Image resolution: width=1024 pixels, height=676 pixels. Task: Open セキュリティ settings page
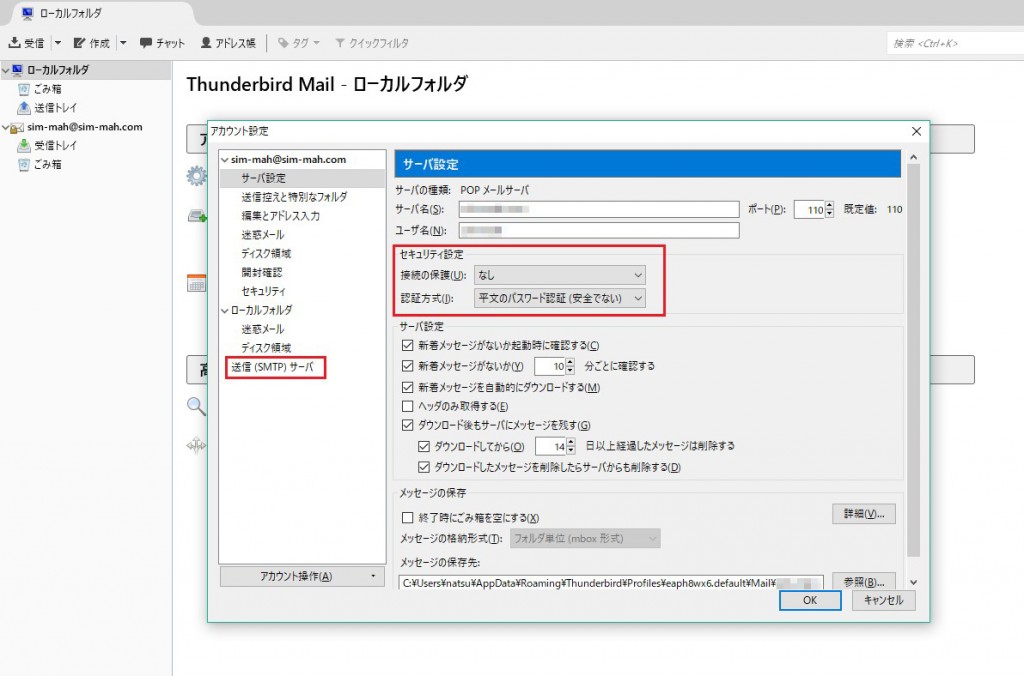[x=263, y=291]
